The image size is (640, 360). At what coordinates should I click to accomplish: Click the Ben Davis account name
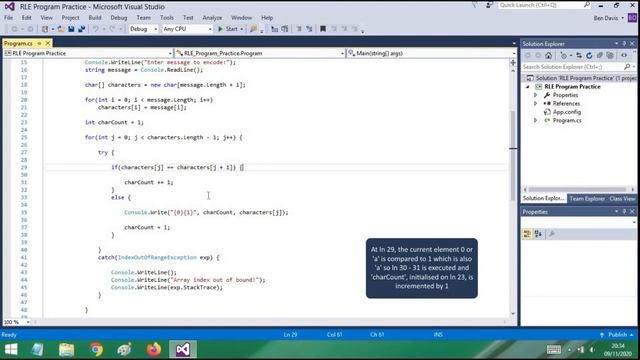point(606,18)
